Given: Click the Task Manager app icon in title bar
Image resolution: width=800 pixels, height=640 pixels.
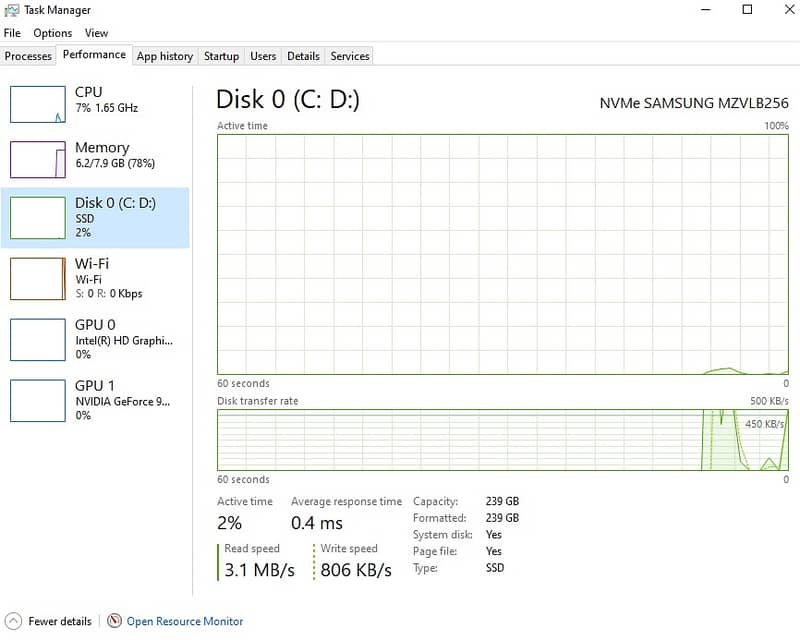Looking at the screenshot, I should (x=11, y=10).
